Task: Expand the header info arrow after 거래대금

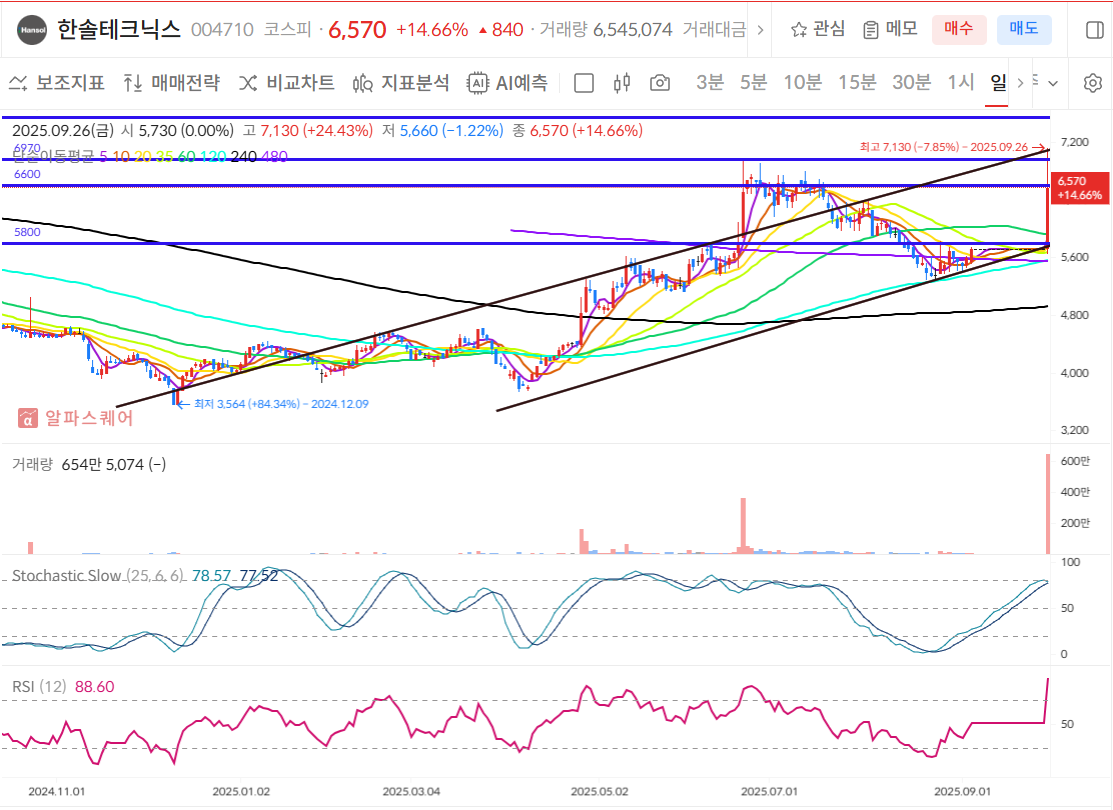Action: [x=760, y=30]
